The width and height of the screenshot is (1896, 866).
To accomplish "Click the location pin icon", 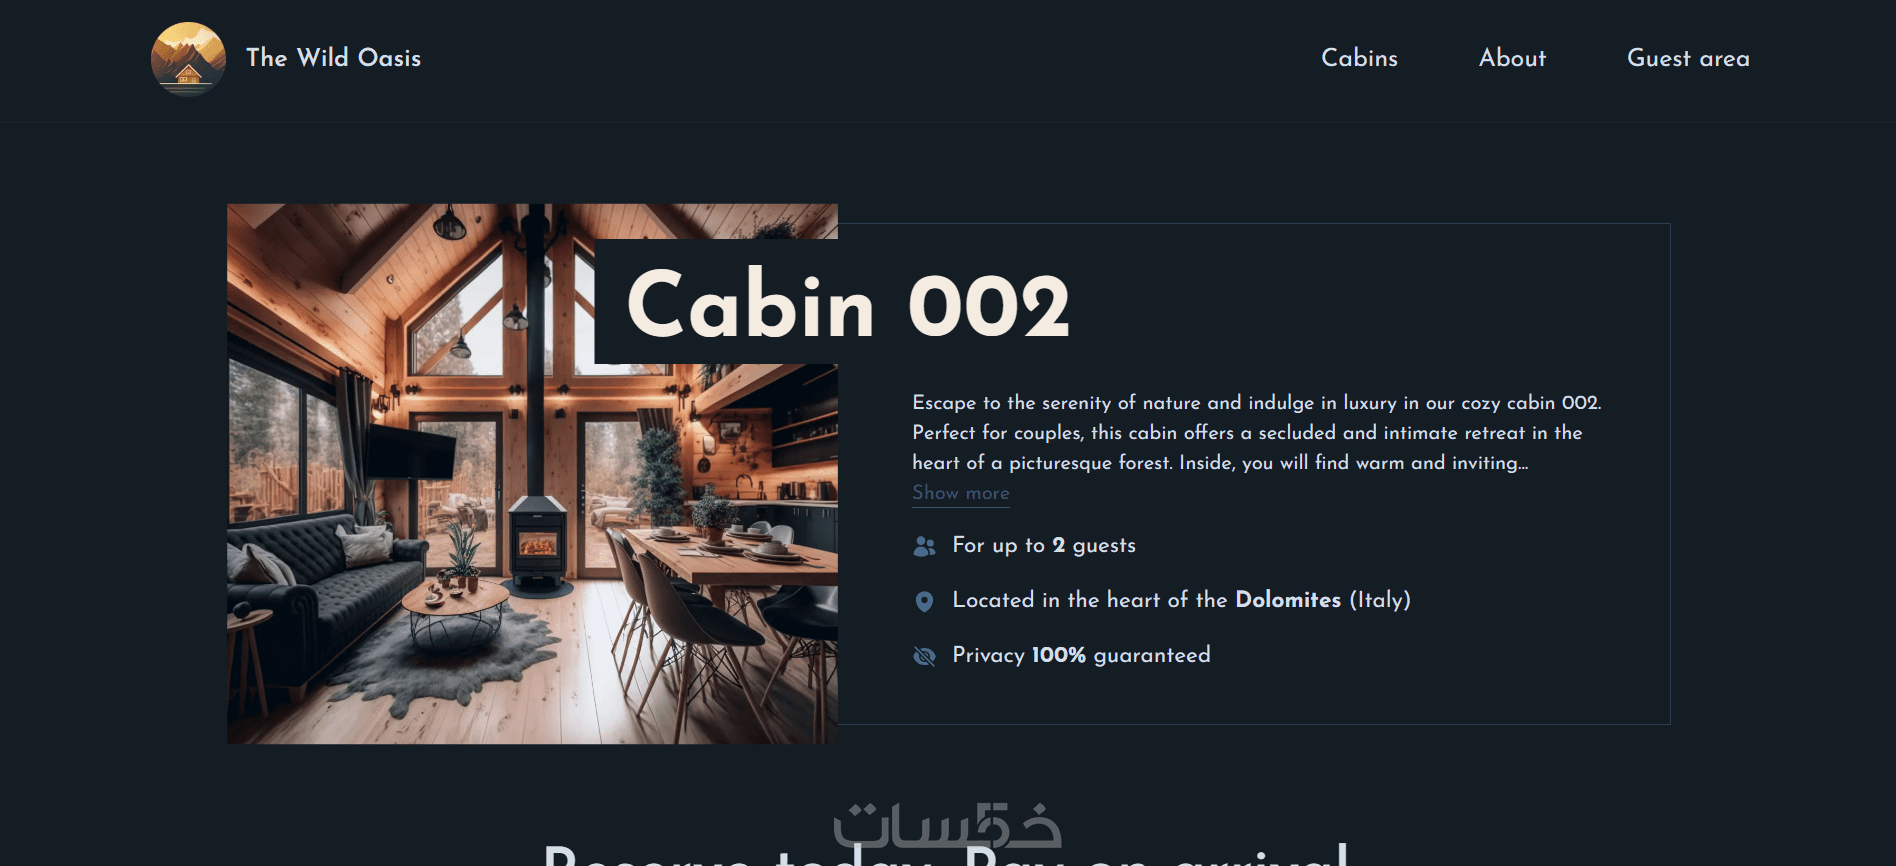I will [x=924, y=601].
